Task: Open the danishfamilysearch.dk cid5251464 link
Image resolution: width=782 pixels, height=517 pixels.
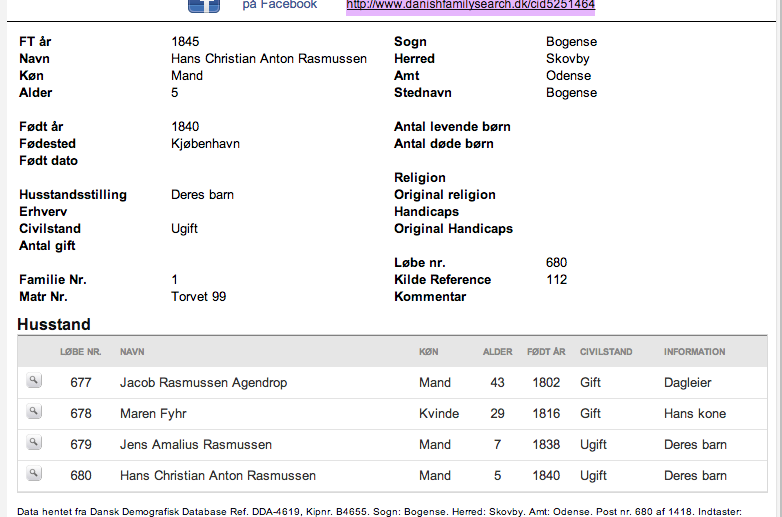Action: [x=470, y=5]
